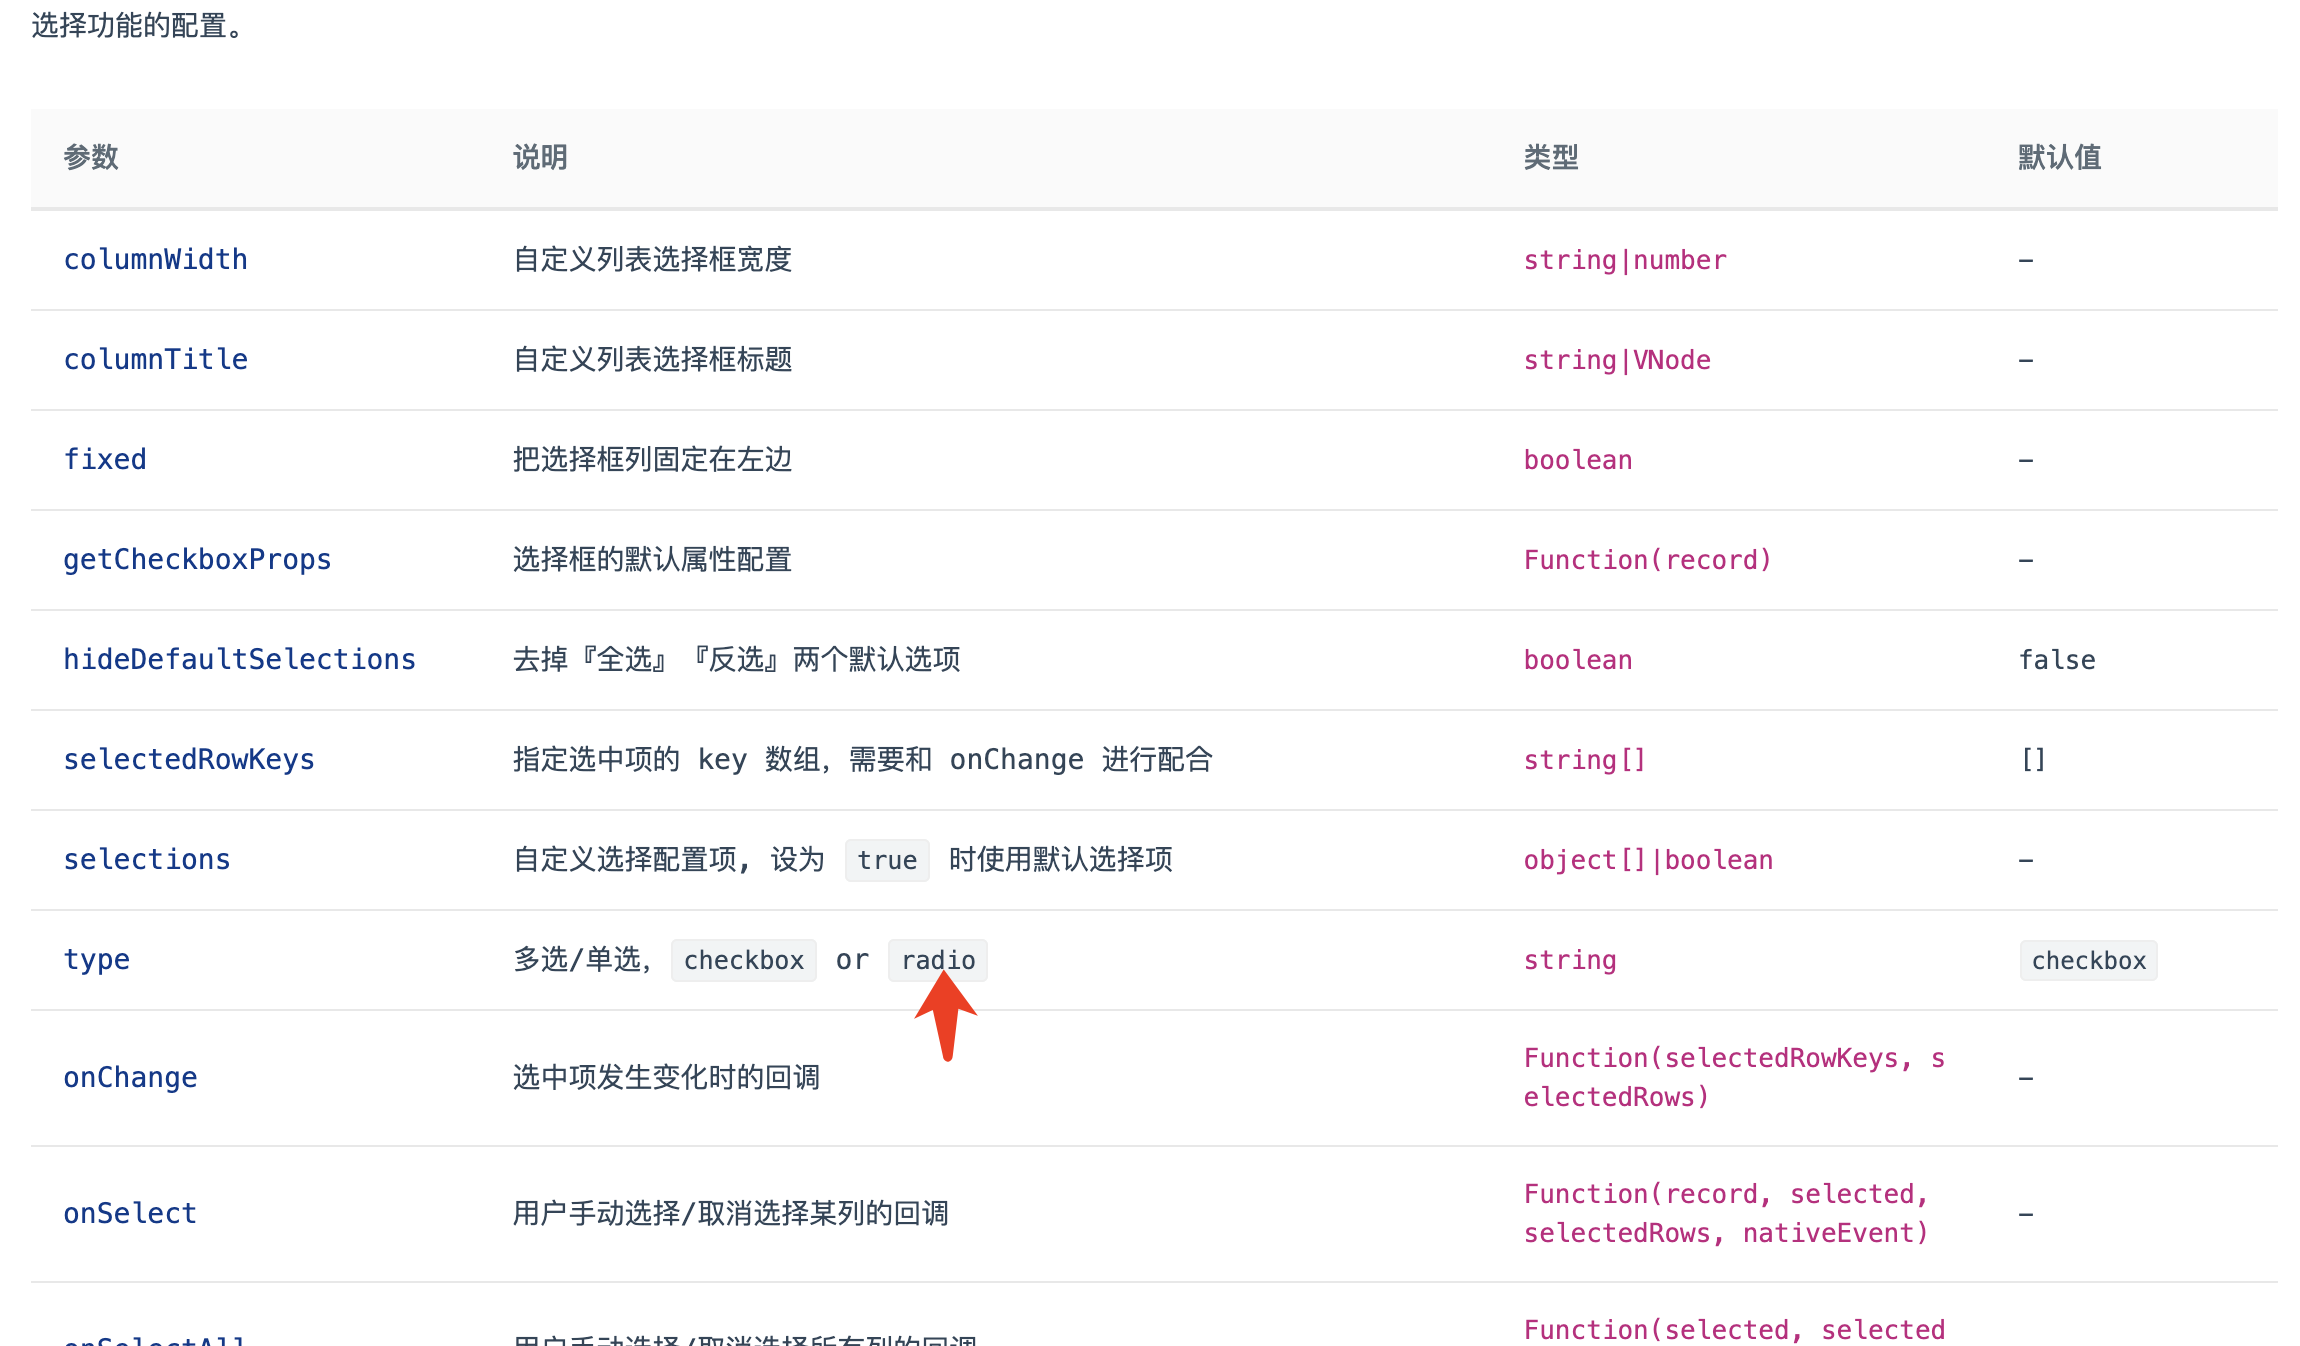This screenshot has height=1346, width=2300.
Task: Click the columnTitle parameter link
Action: [x=156, y=359]
